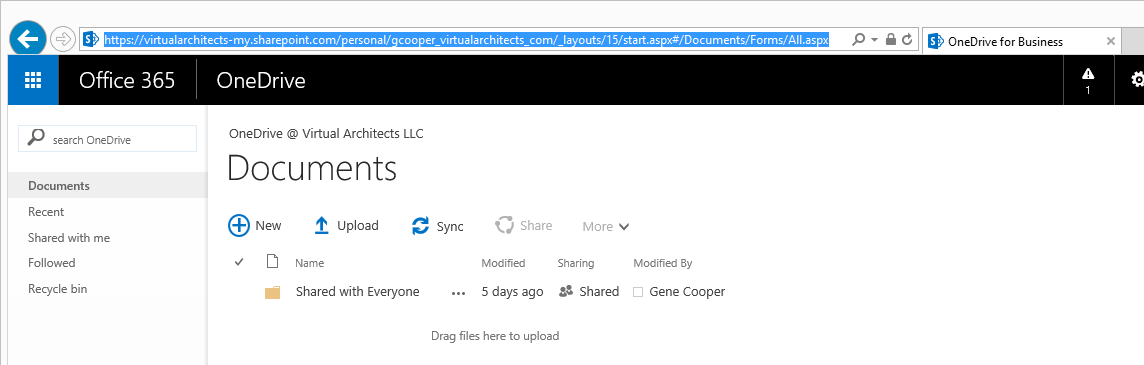
Task: Click the highlighted URL in the address bar
Action: coord(466,39)
